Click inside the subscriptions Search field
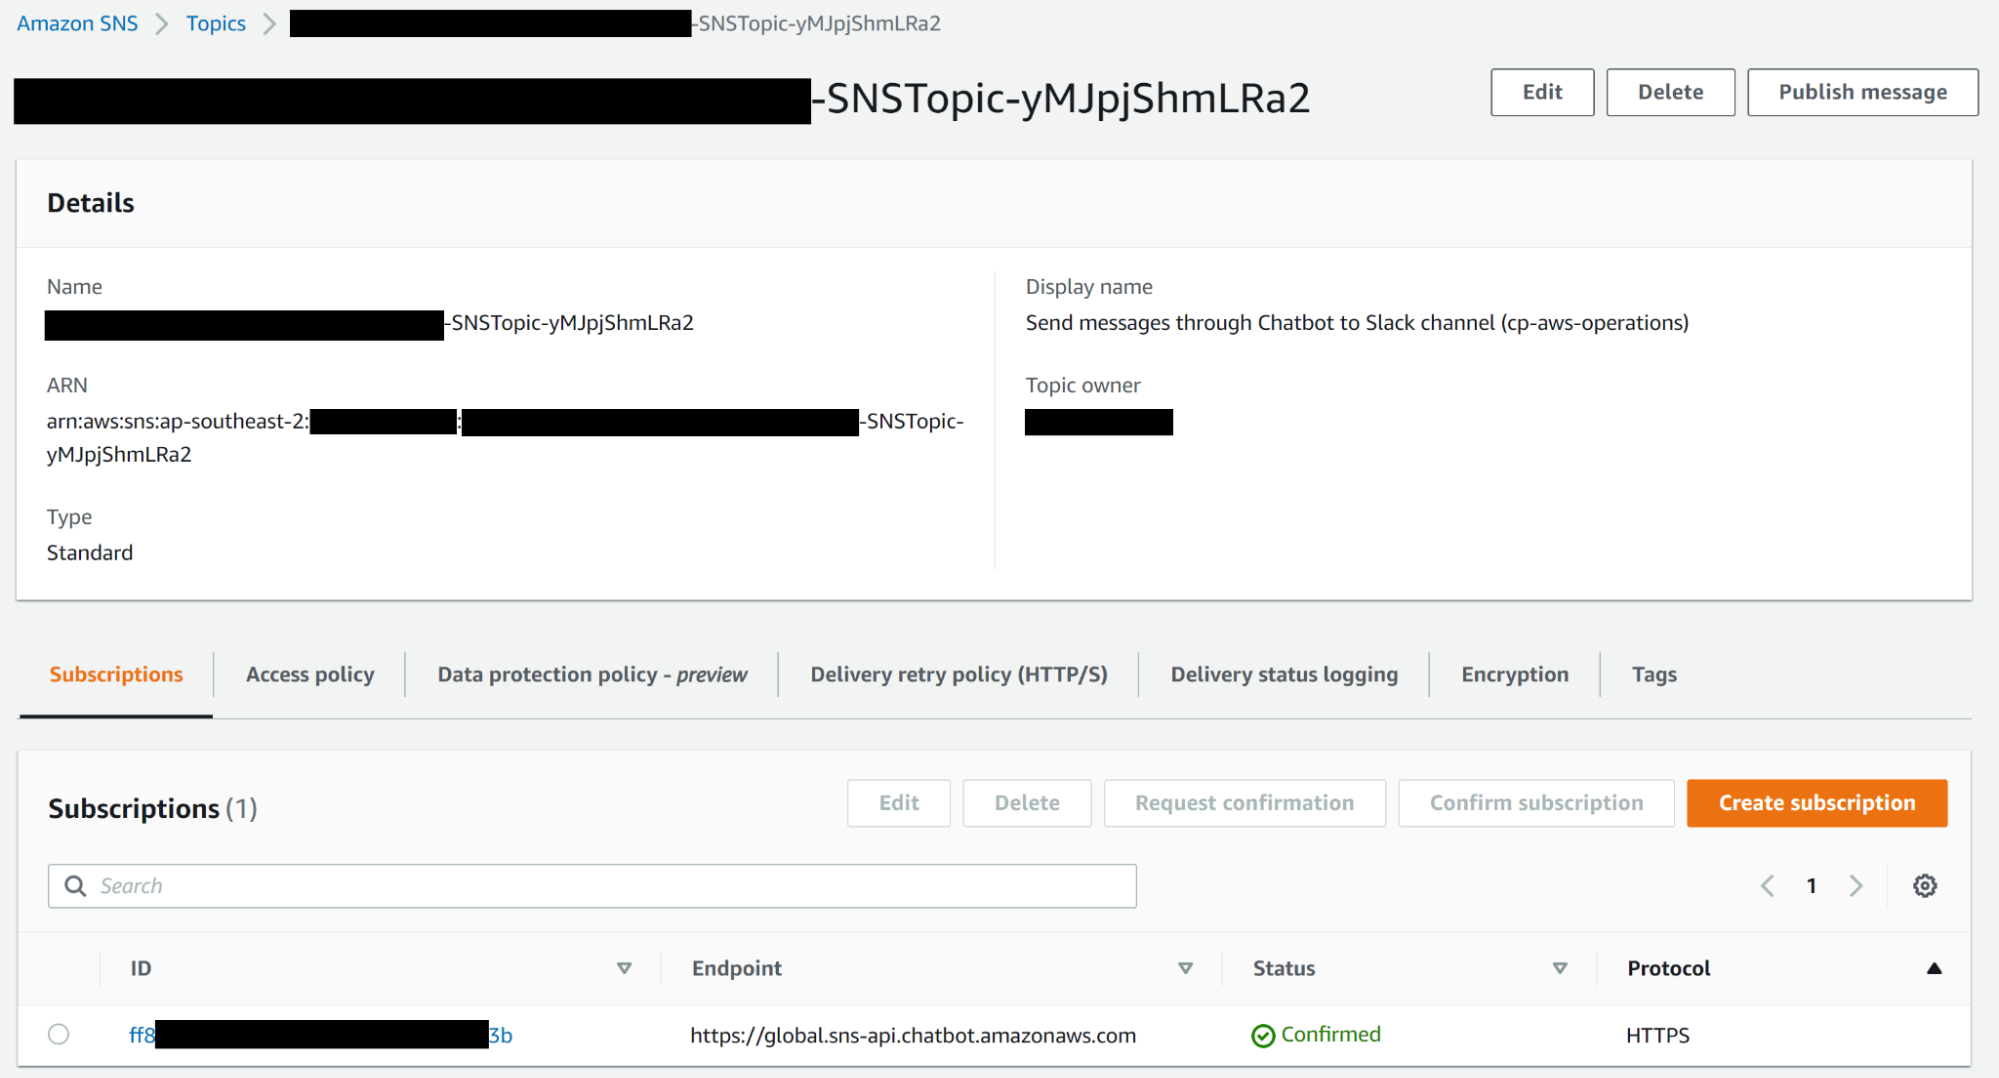 [x=400, y=885]
